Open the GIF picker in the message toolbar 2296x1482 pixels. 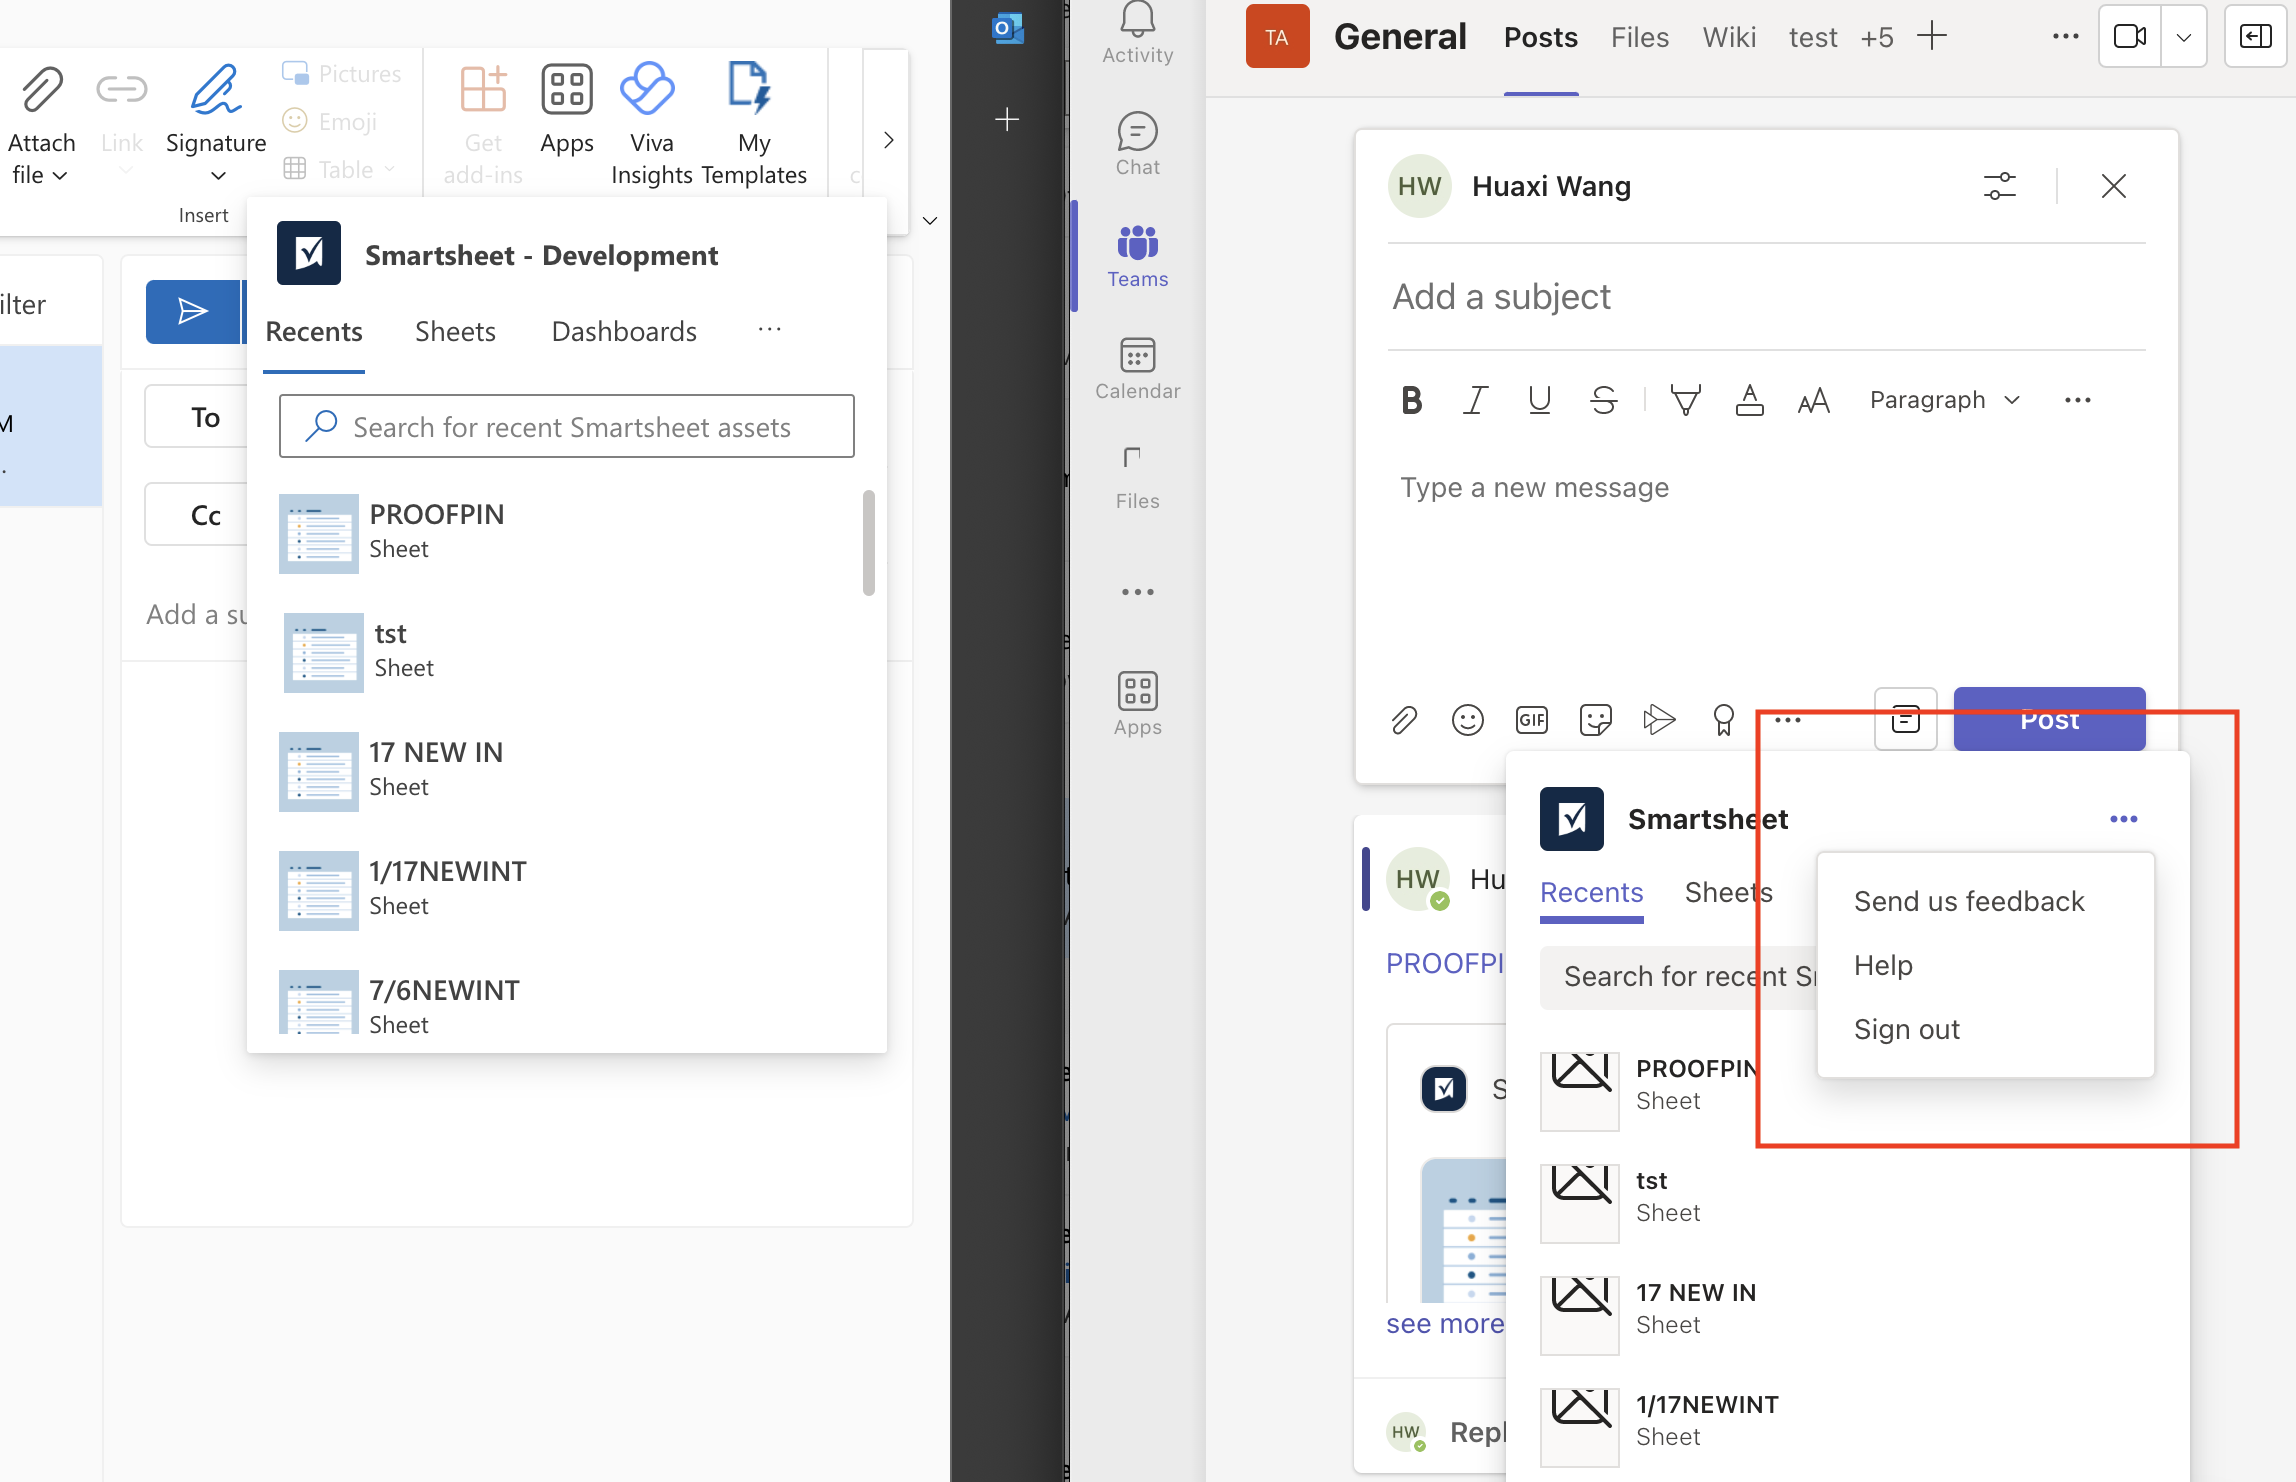[x=1531, y=719]
